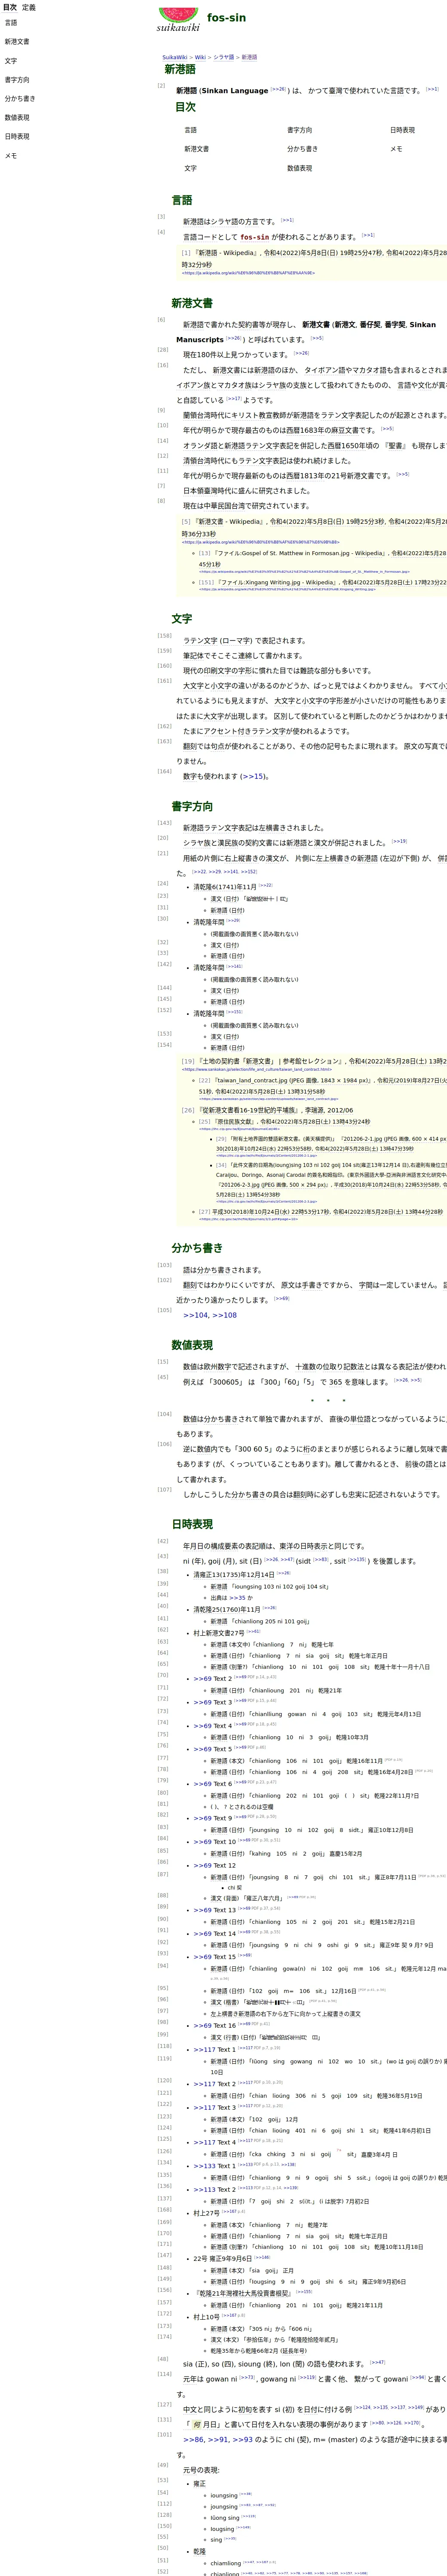Follow the >>108 reference link
This screenshot has height=2576, width=447.
225,1315
